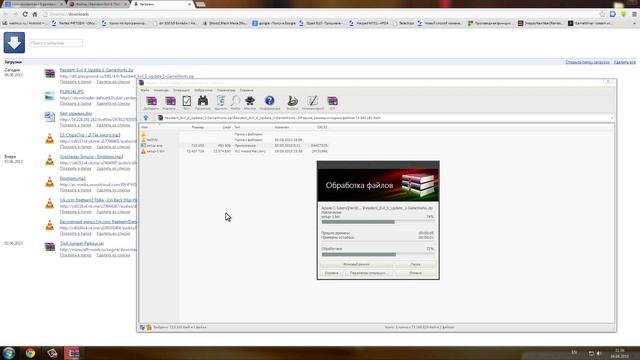Click the Просмотр binoculars toolbar icon

coord(203,101)
